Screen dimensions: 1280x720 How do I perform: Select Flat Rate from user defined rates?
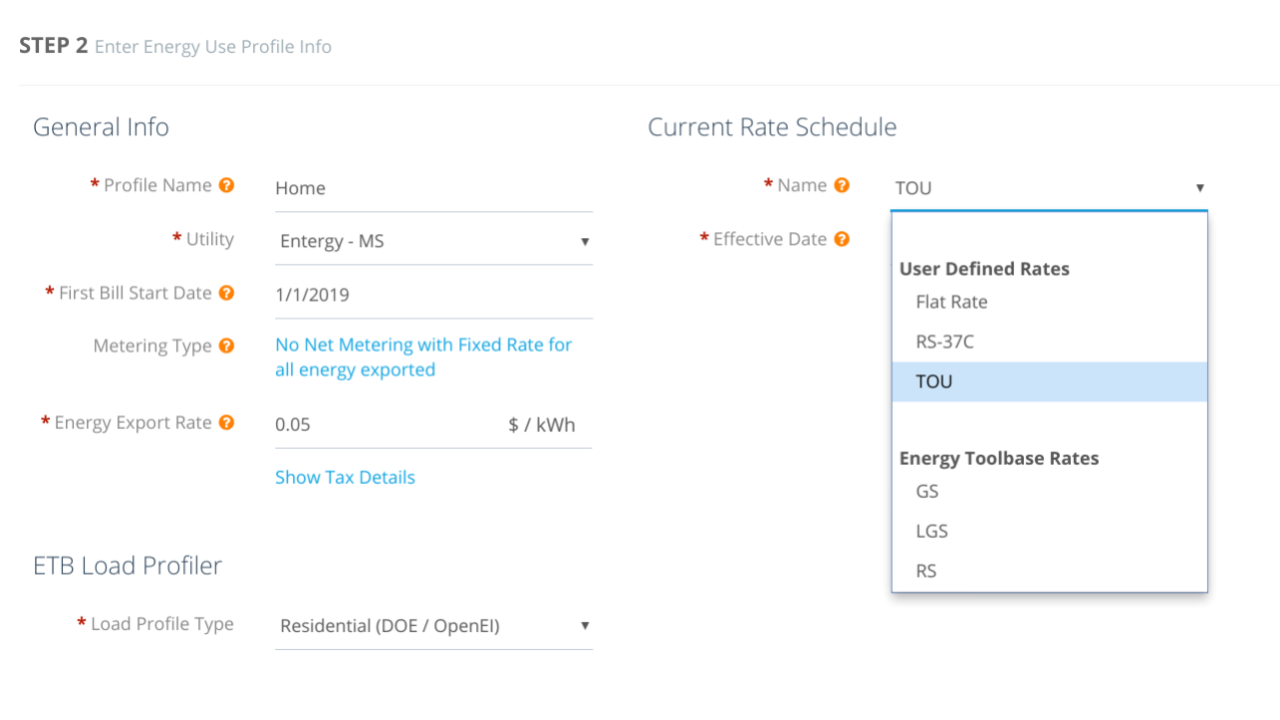tap(951, 302)
